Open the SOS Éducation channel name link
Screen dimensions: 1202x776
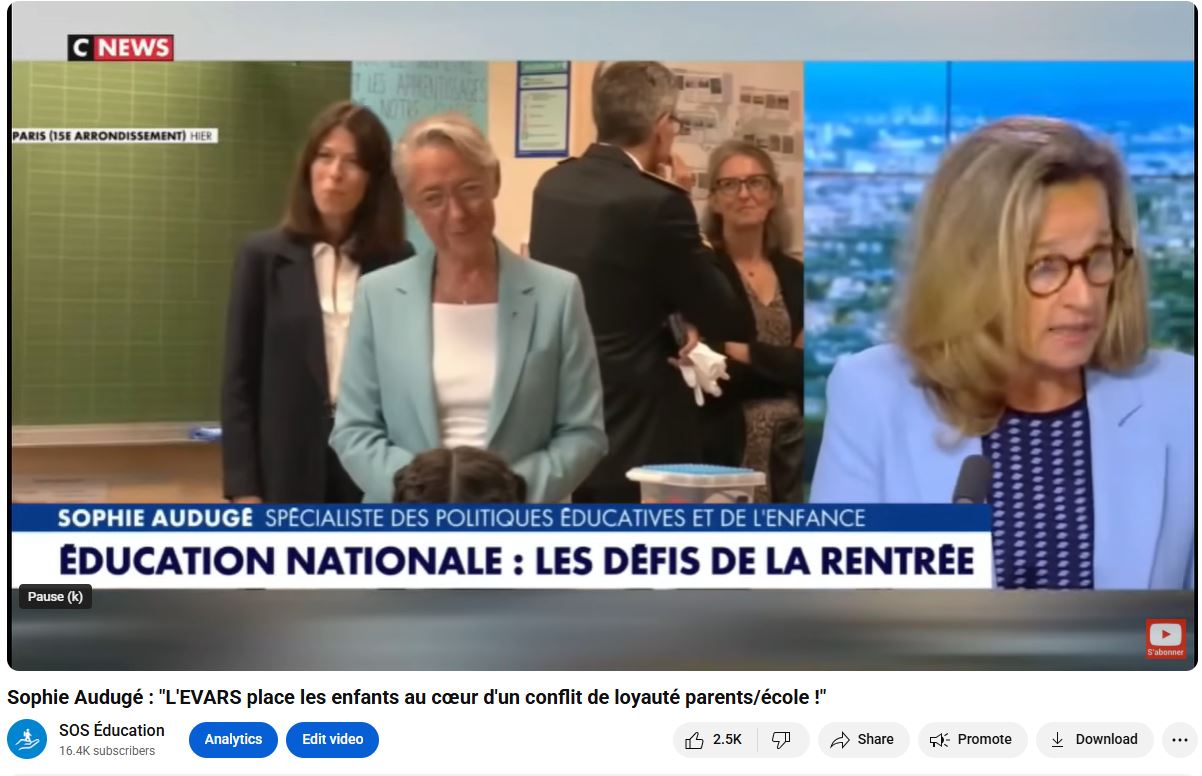click(112, 730)
